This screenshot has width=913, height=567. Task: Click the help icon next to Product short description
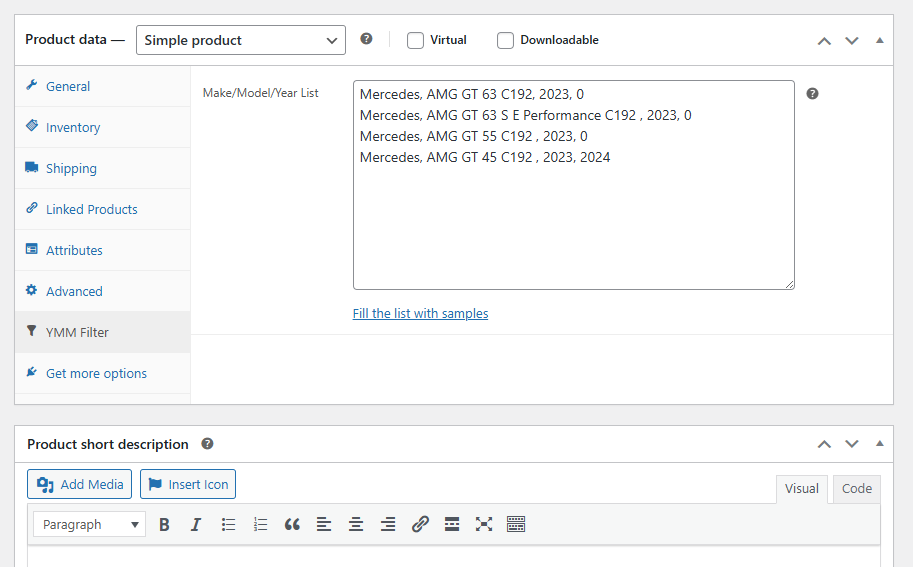(207, 444)
